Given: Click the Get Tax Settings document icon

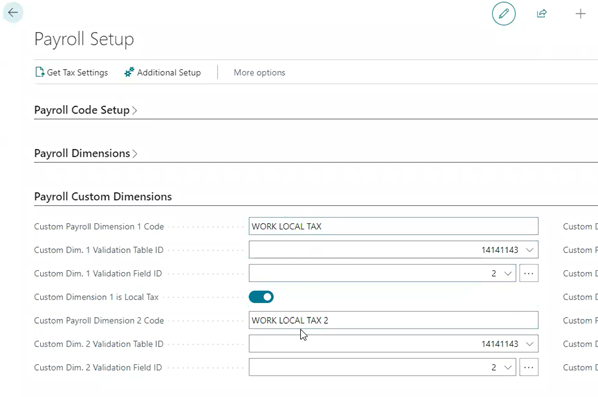Looking at the screenshot, I should [x=40, y=72].
